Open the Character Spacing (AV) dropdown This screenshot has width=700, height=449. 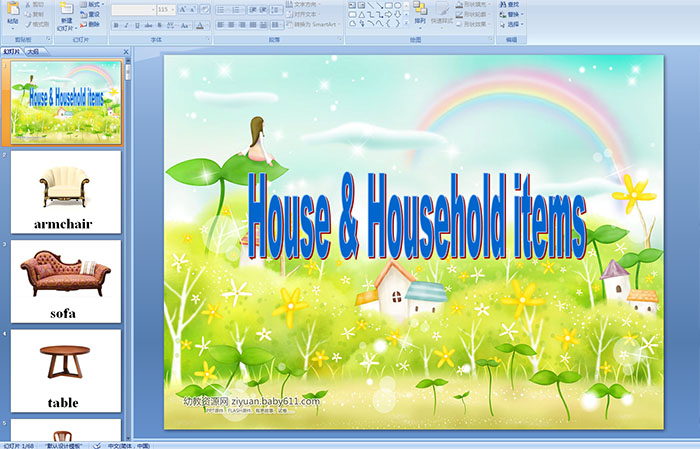click(171, 25)
